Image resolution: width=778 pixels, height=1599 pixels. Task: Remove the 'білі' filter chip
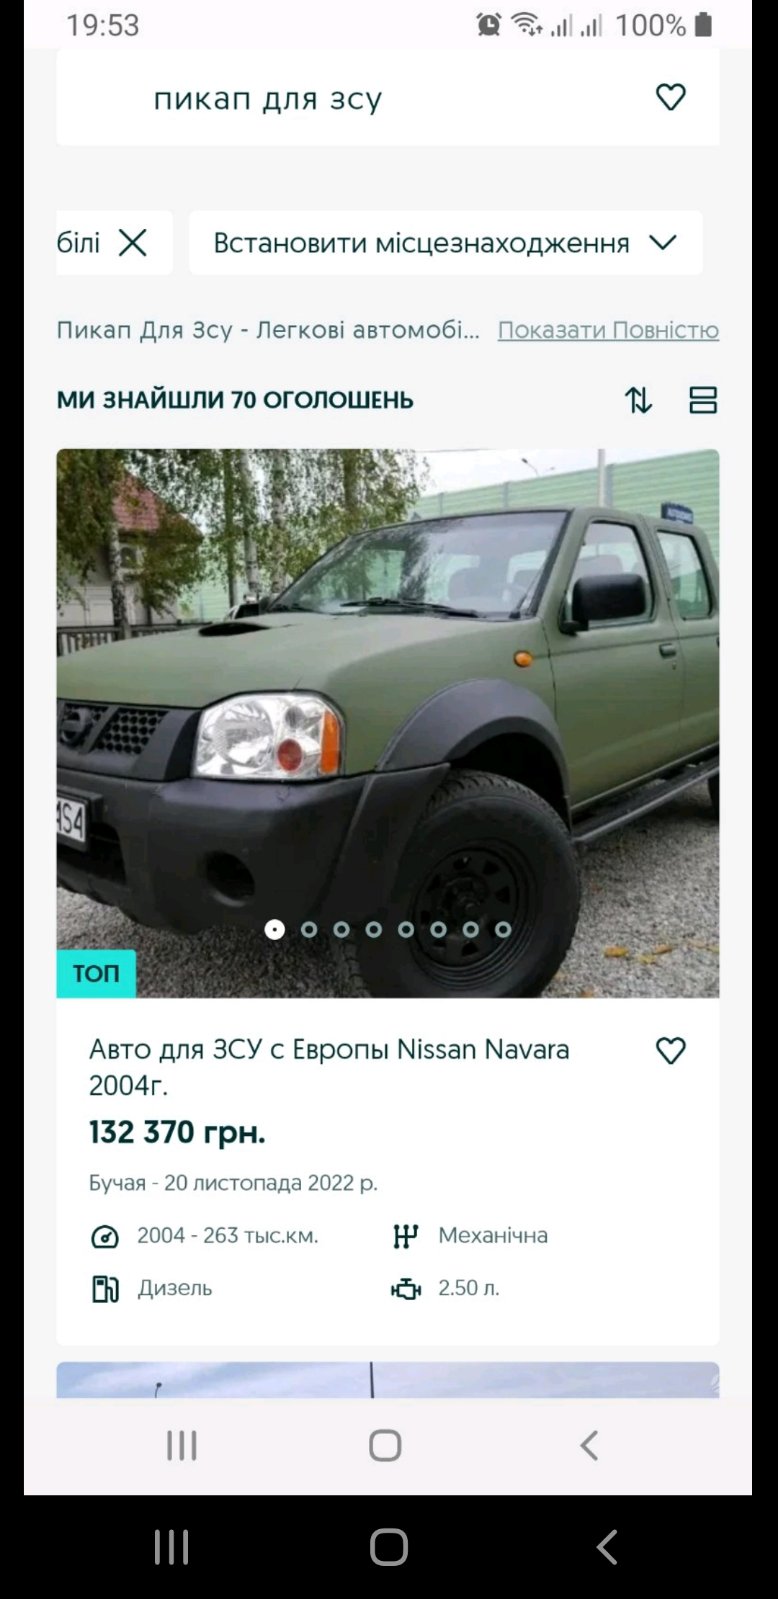click(132, 242)
